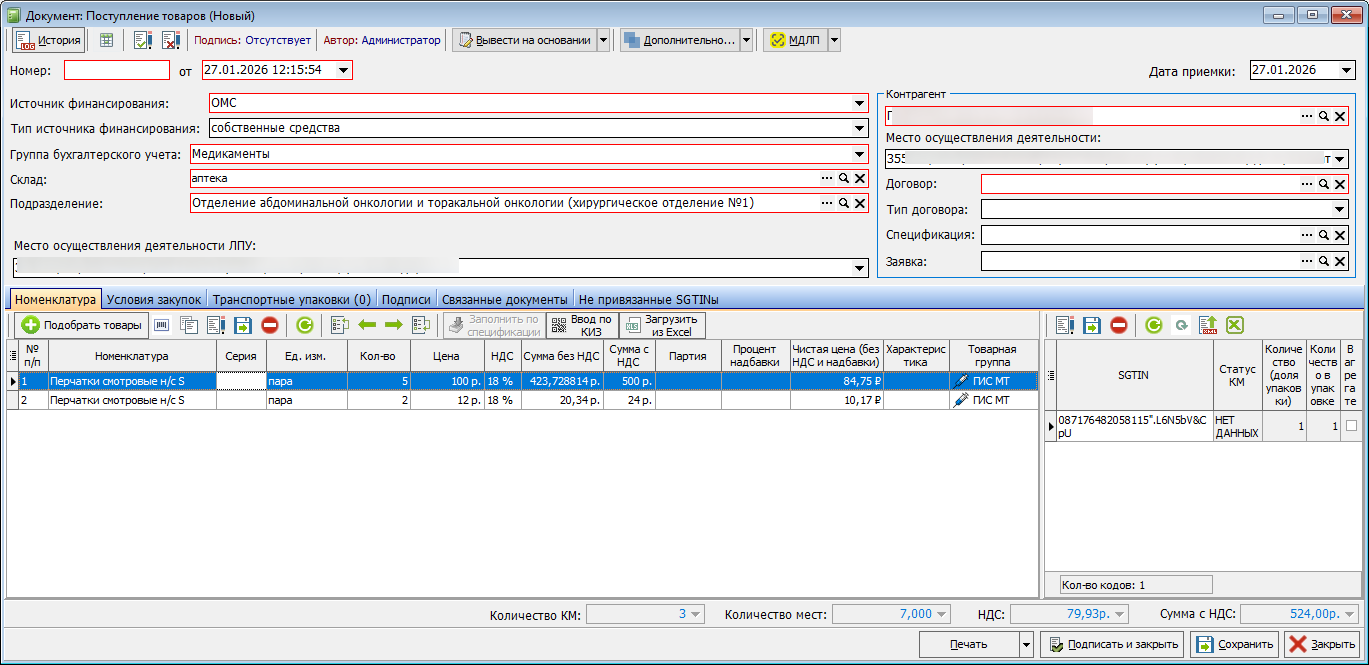The height and width of the screenshot is (665, 1369).
Task: Open the Дата приемки date dropdown
Action: [x=1347, y=71]
